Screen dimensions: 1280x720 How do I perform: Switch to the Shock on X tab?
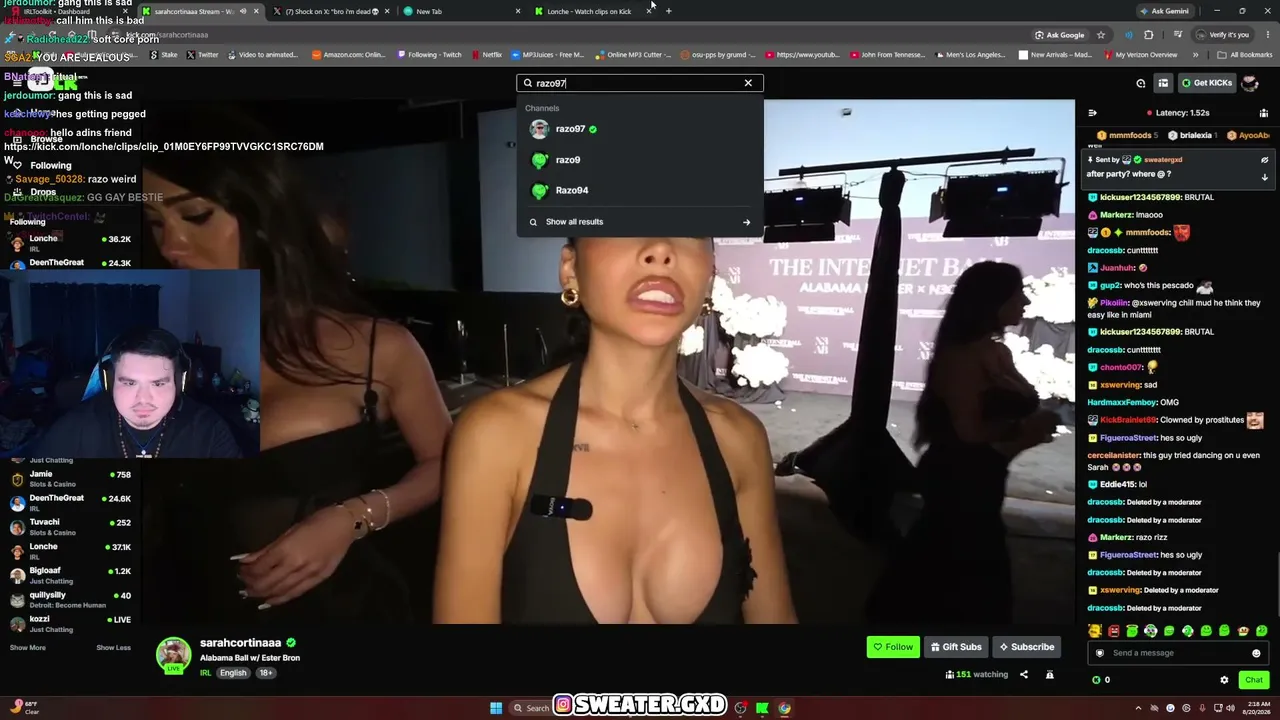tap(330, 11)
